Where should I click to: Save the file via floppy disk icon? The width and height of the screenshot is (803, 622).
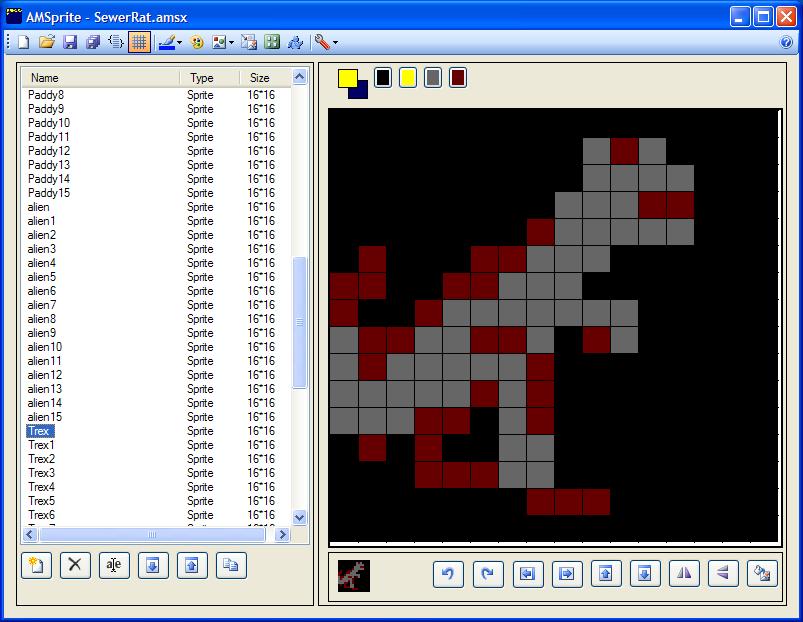tap(70, 42)
